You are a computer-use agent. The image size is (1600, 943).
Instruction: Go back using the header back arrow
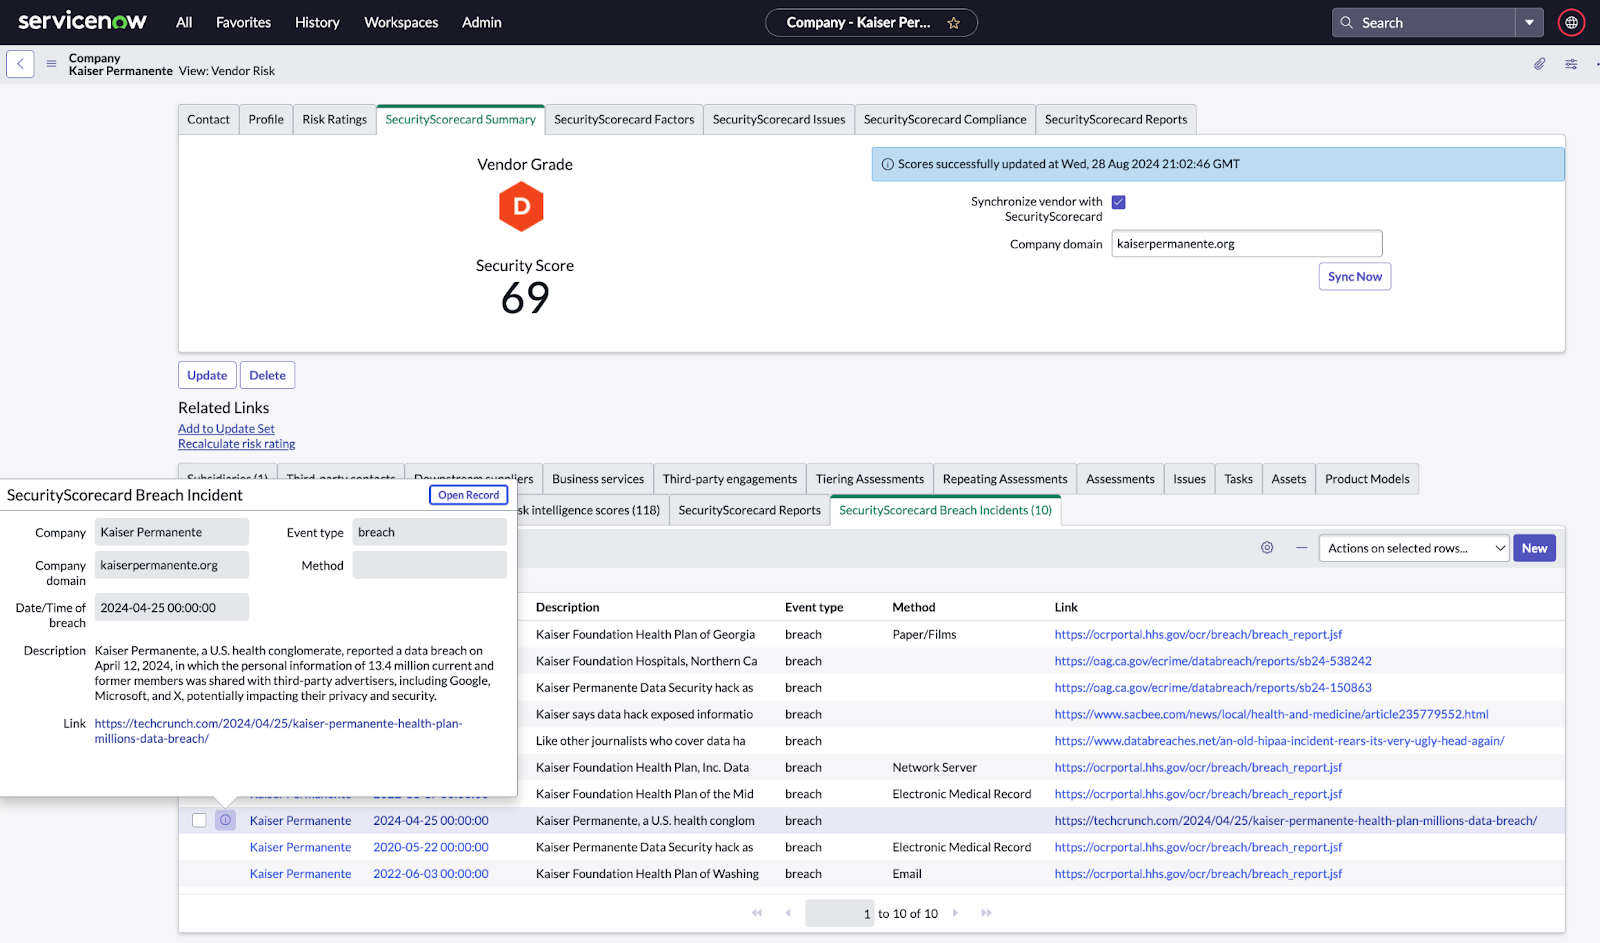[x=20, y=64]
